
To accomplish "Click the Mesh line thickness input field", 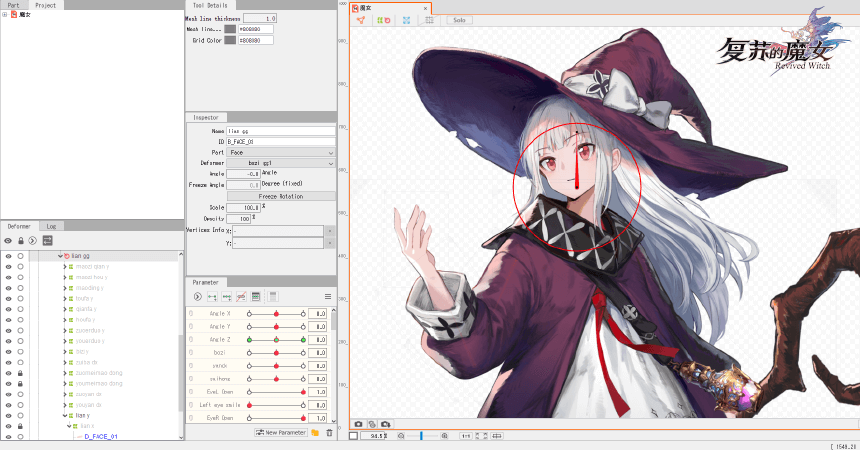I will (x=260, y=18).
